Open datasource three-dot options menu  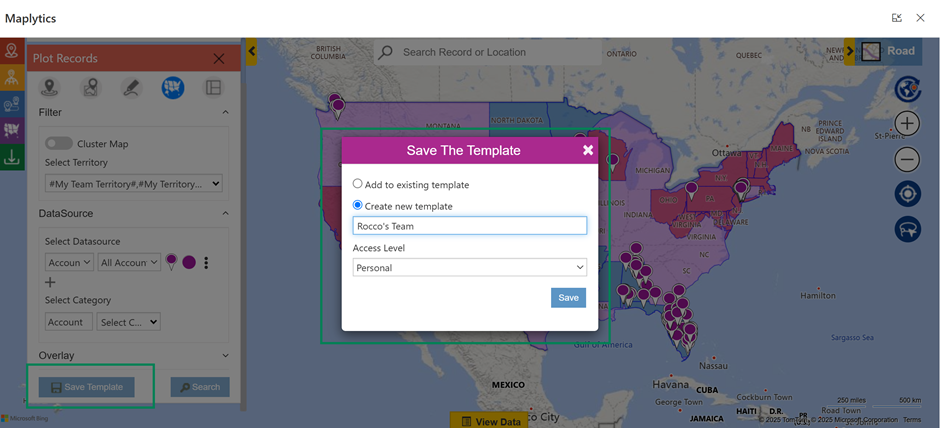[x=206, y=263]
